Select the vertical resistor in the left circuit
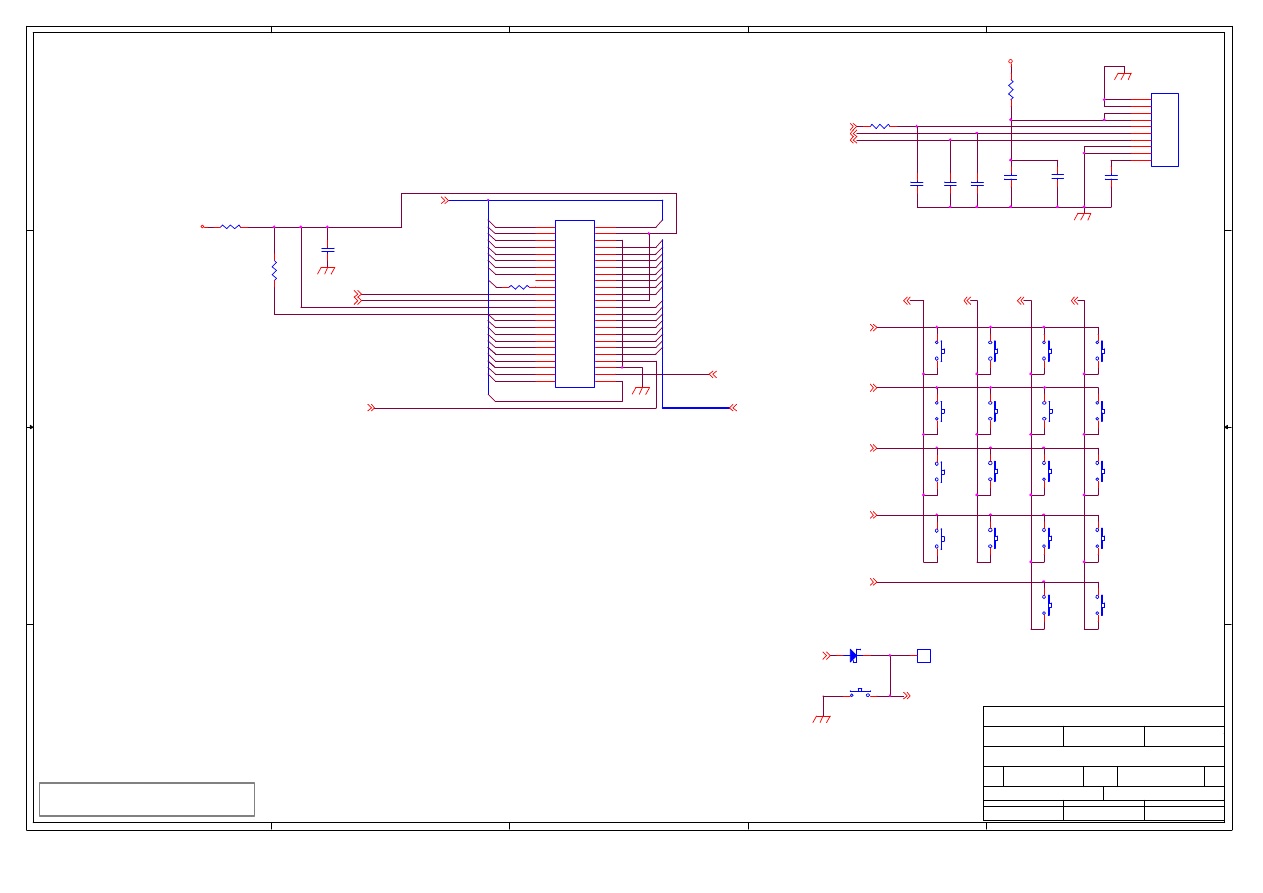 274,270
